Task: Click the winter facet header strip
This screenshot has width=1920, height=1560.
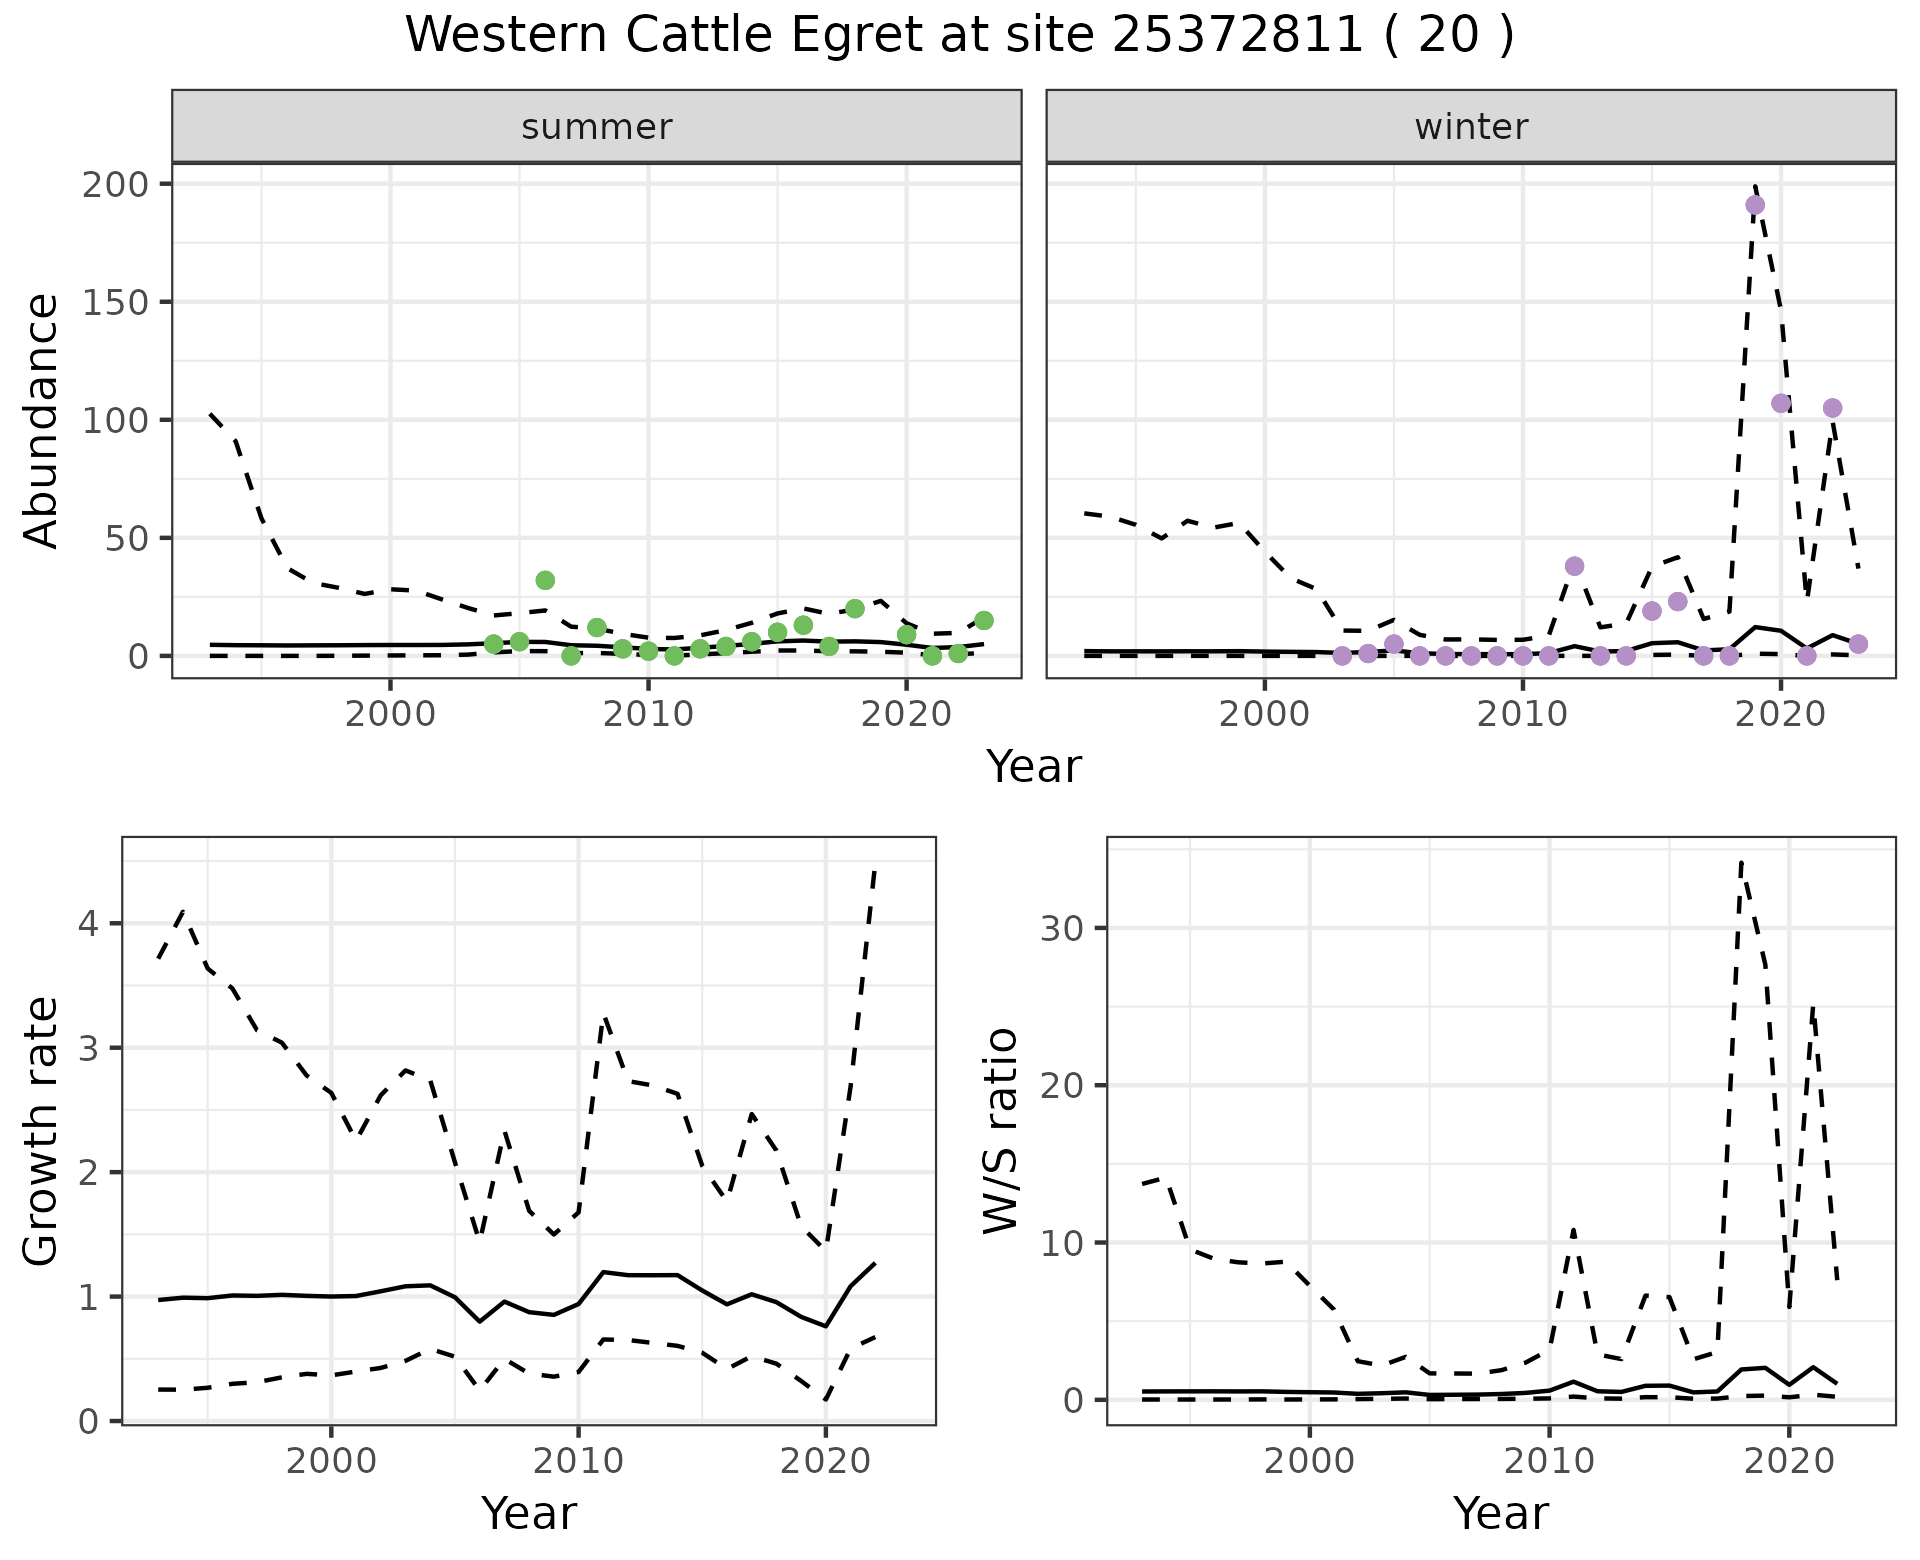Action: (1470, 127)
